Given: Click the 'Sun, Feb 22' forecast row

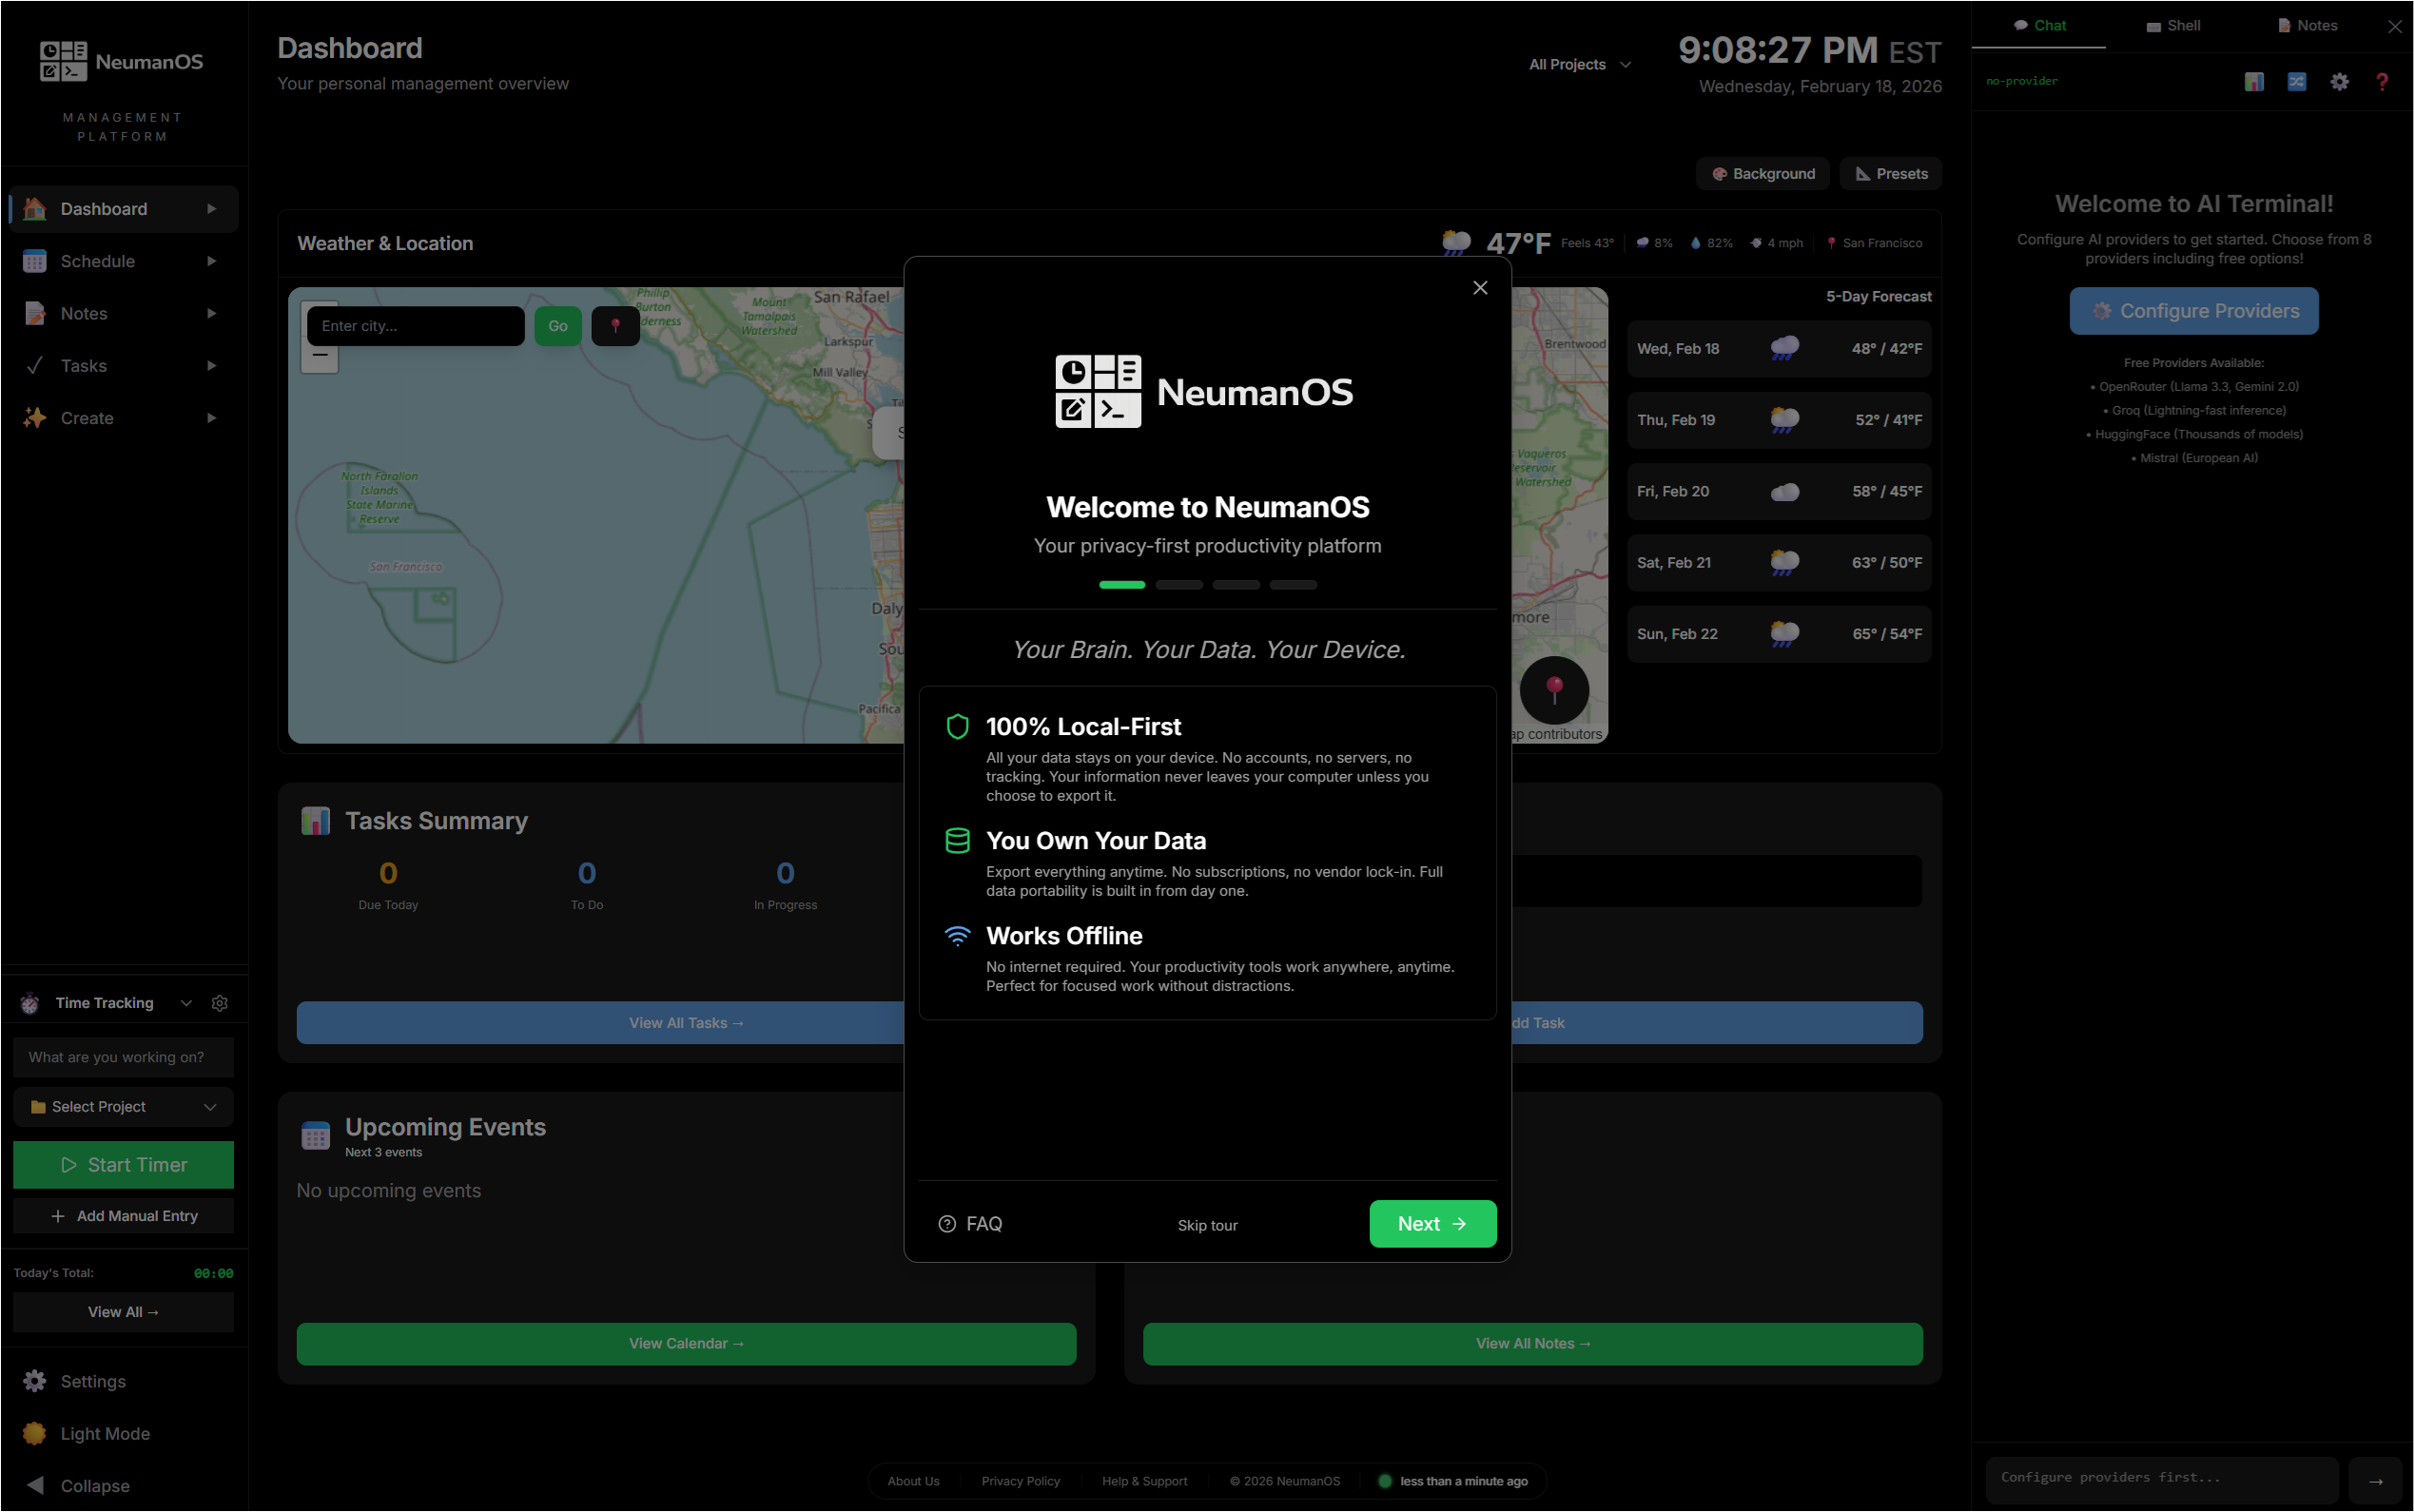Looking at the screenshot, I should click(1779, 634).
